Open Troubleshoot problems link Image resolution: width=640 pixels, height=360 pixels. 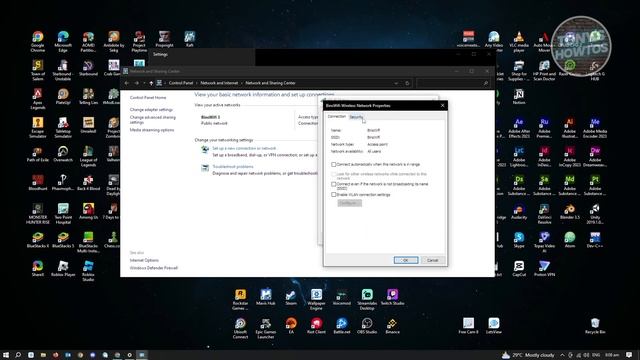[233, 167]
